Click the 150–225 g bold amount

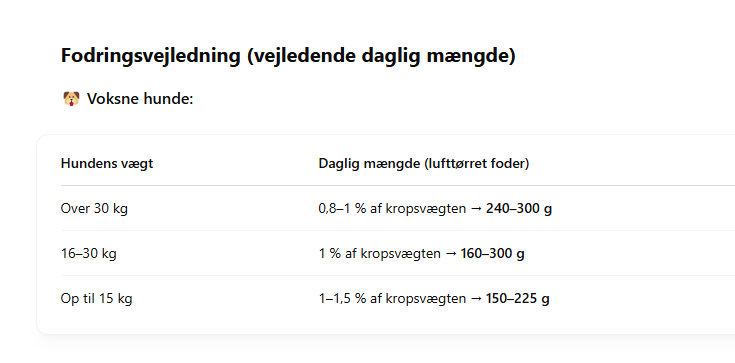click(518, 299)
